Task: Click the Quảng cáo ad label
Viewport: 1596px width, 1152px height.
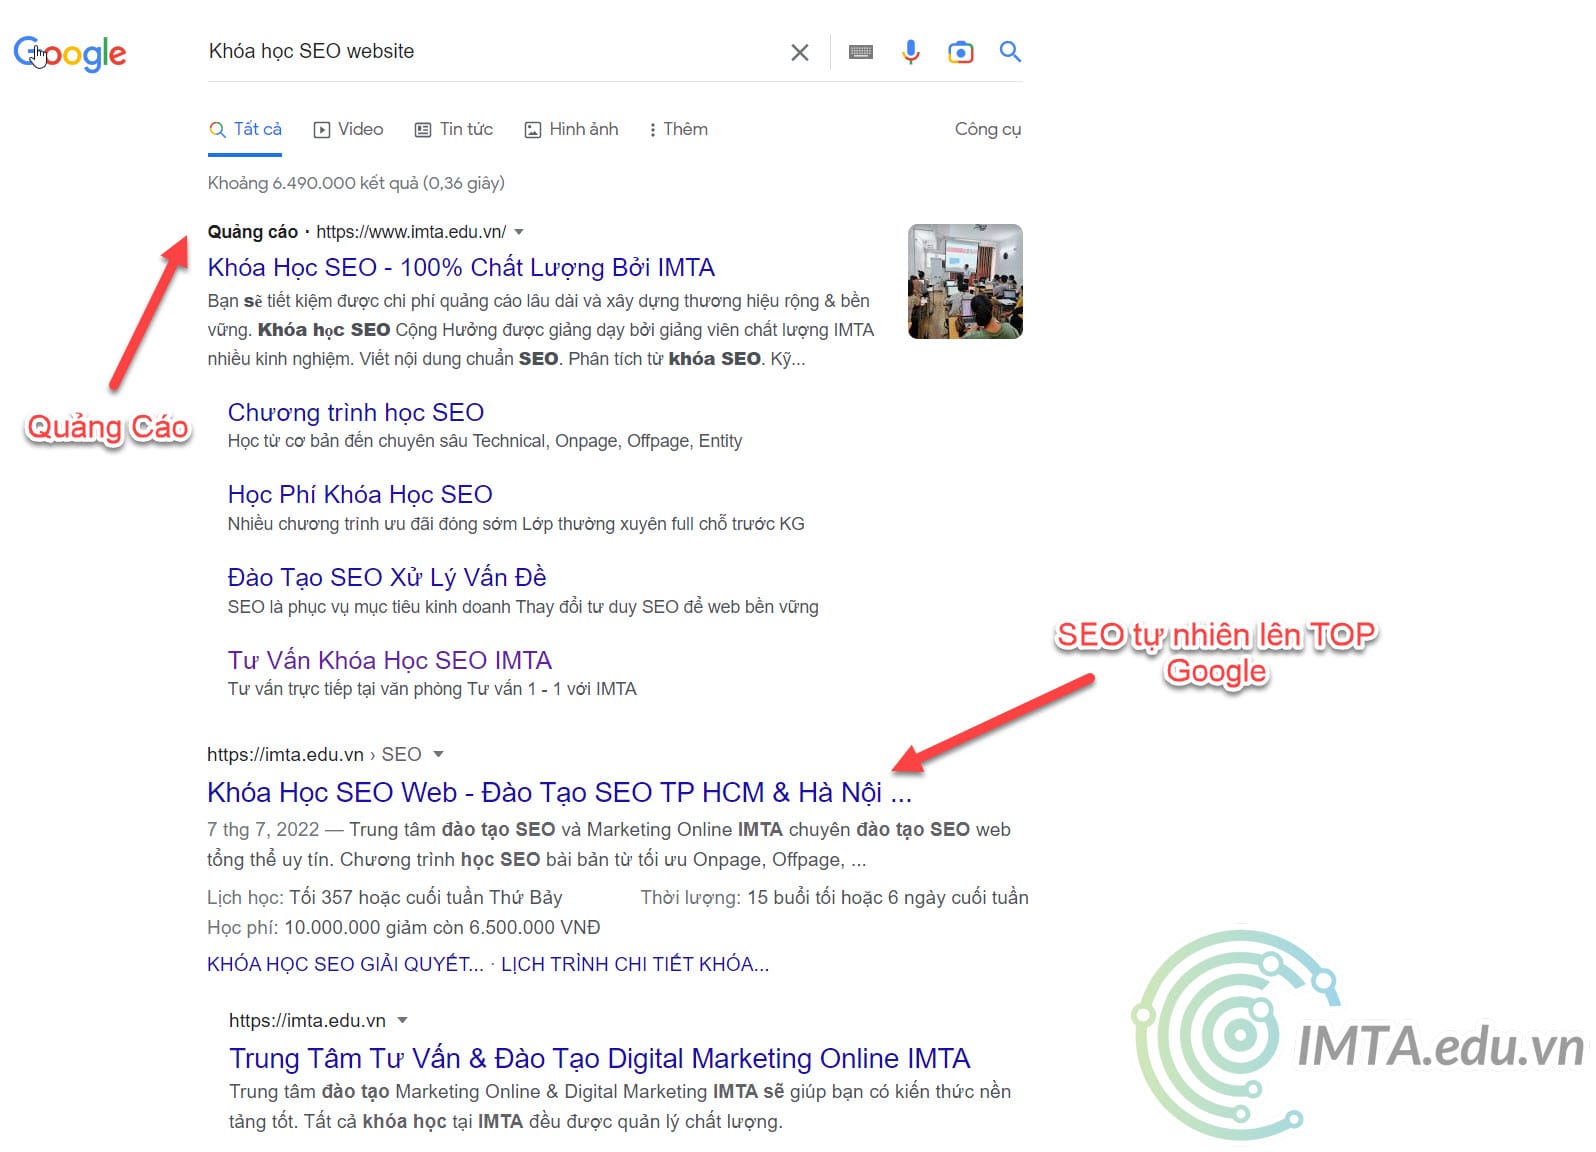Action: tap(253, 232)
